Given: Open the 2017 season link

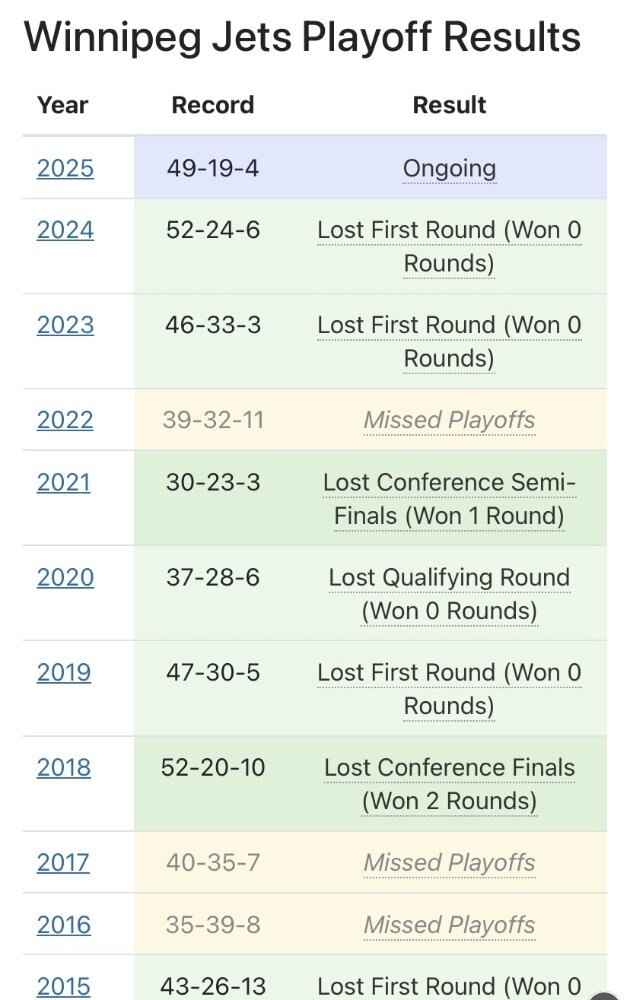Looking at the screenshot, I should (x=63, y=863).
